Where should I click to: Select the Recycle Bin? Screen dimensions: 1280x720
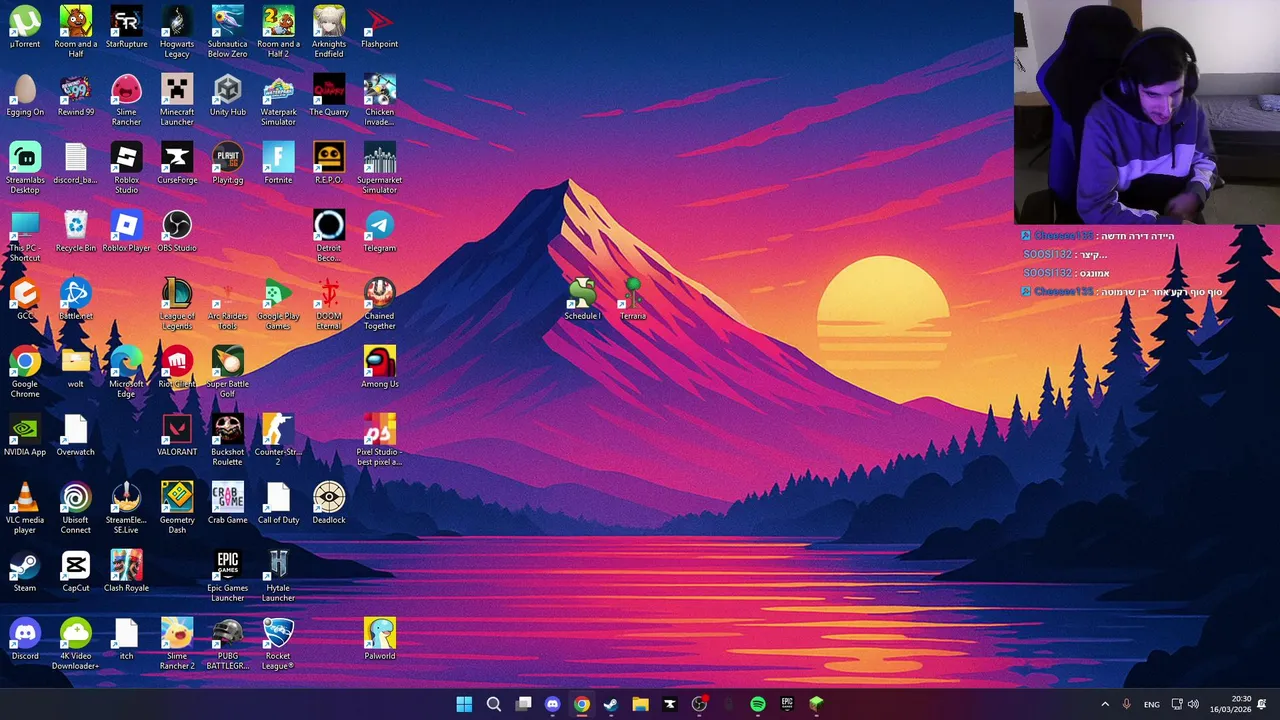click(x=76, y=232)
